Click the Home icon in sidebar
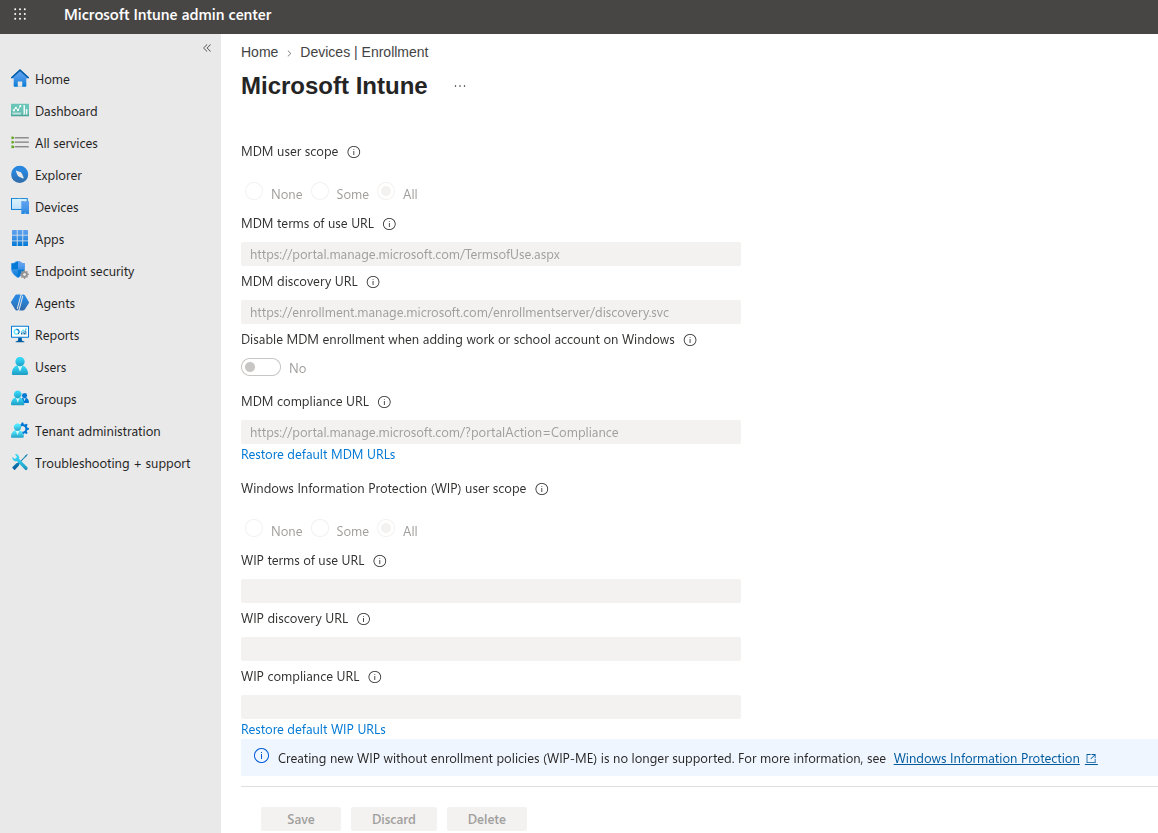The image size is (1158, 833). [20, 78]
